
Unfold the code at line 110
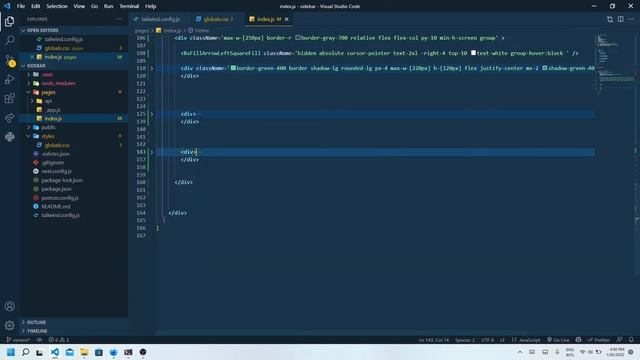[152, 68]
